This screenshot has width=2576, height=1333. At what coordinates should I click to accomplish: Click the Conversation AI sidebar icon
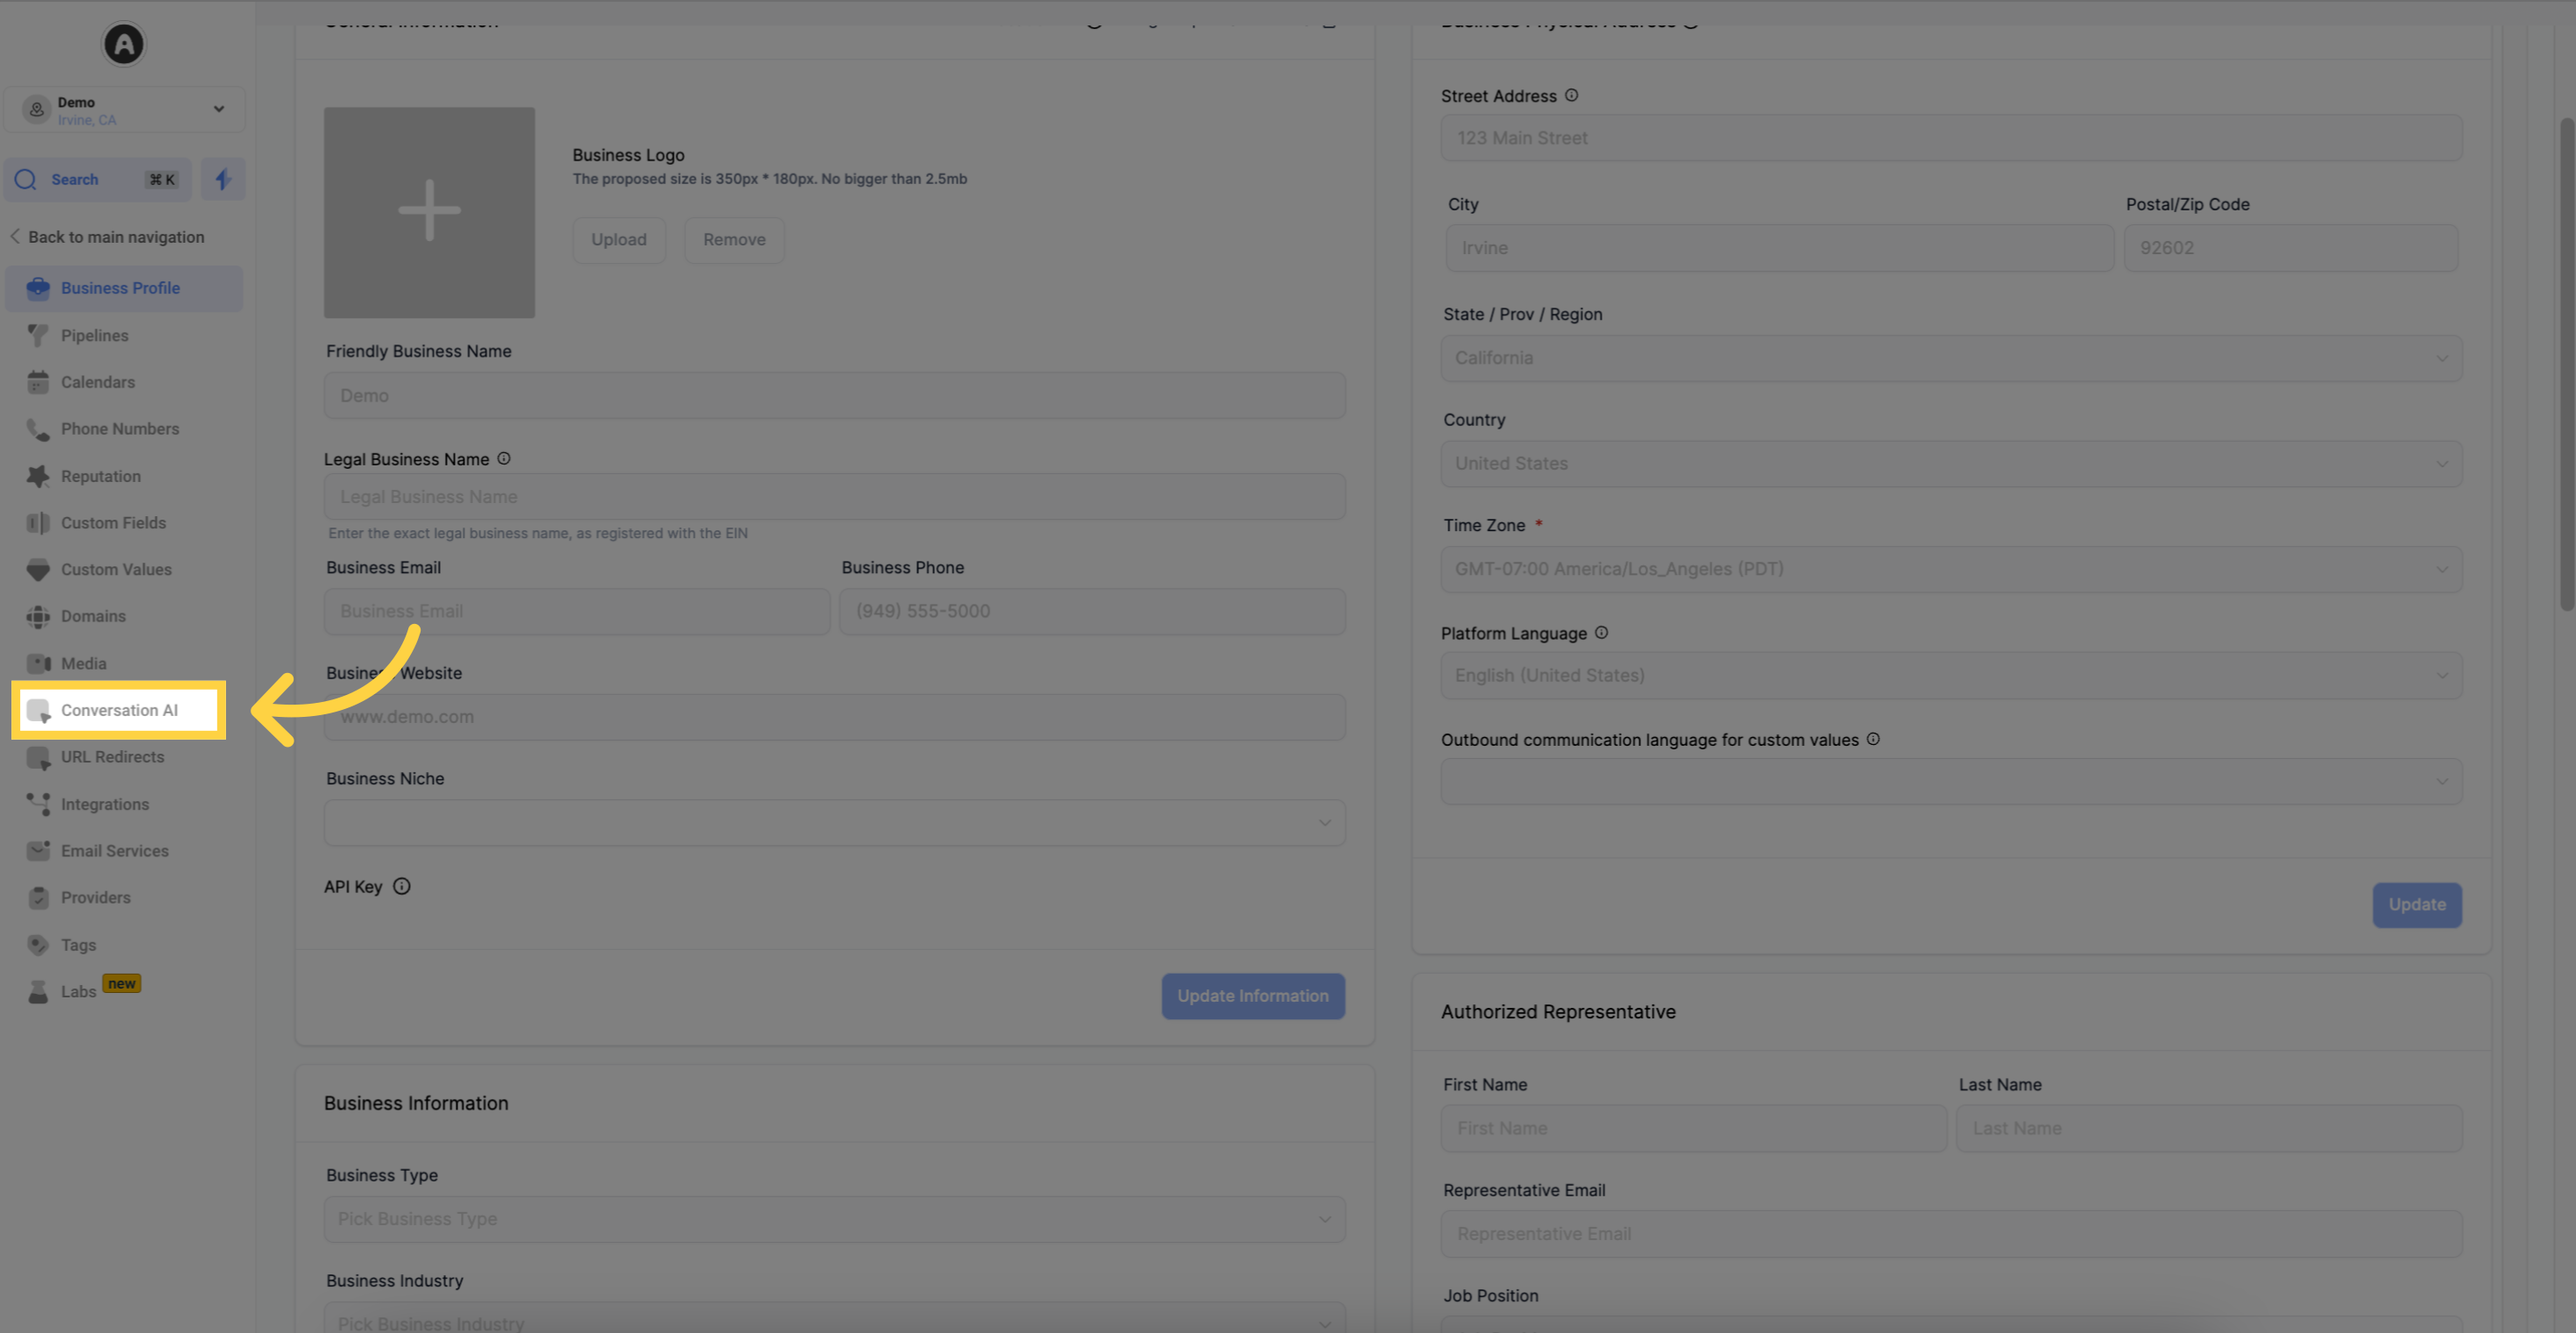coord(38,709)
